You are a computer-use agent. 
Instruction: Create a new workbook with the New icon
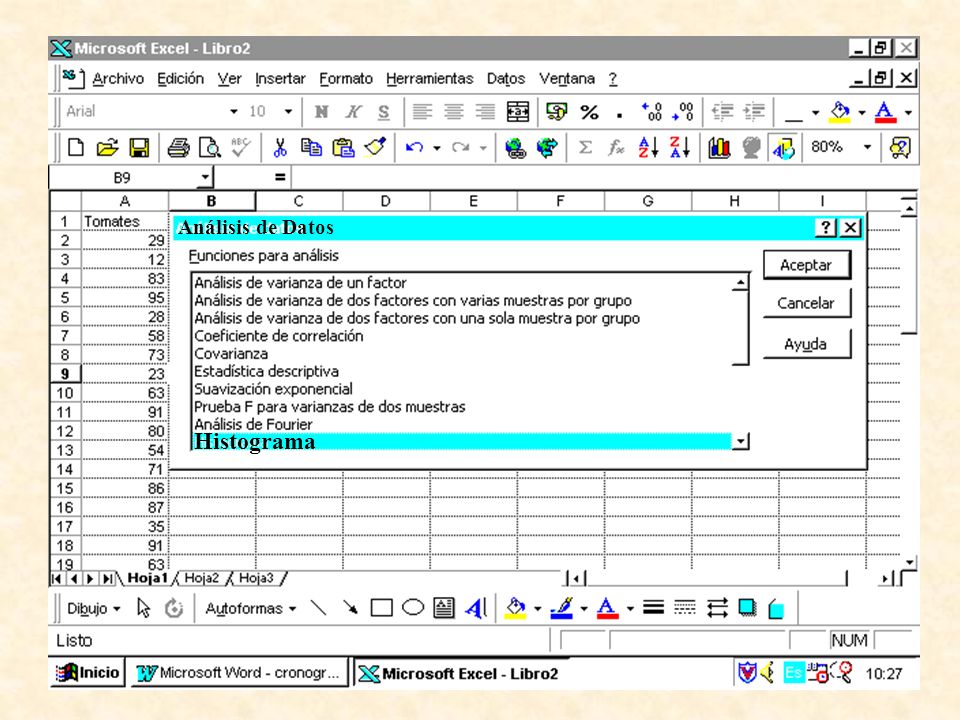coord(76,148)
